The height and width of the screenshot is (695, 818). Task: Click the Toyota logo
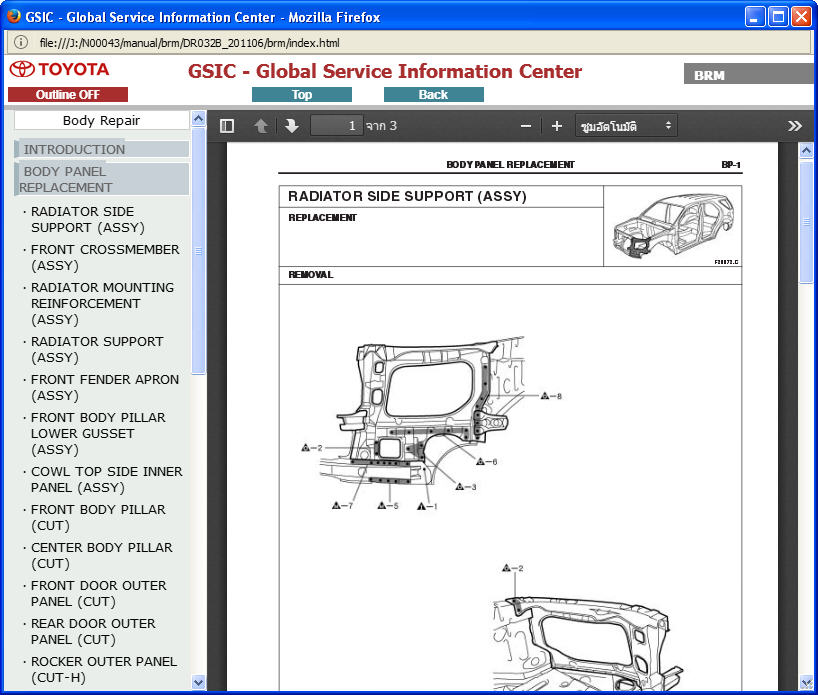click(x=58, y=69)
